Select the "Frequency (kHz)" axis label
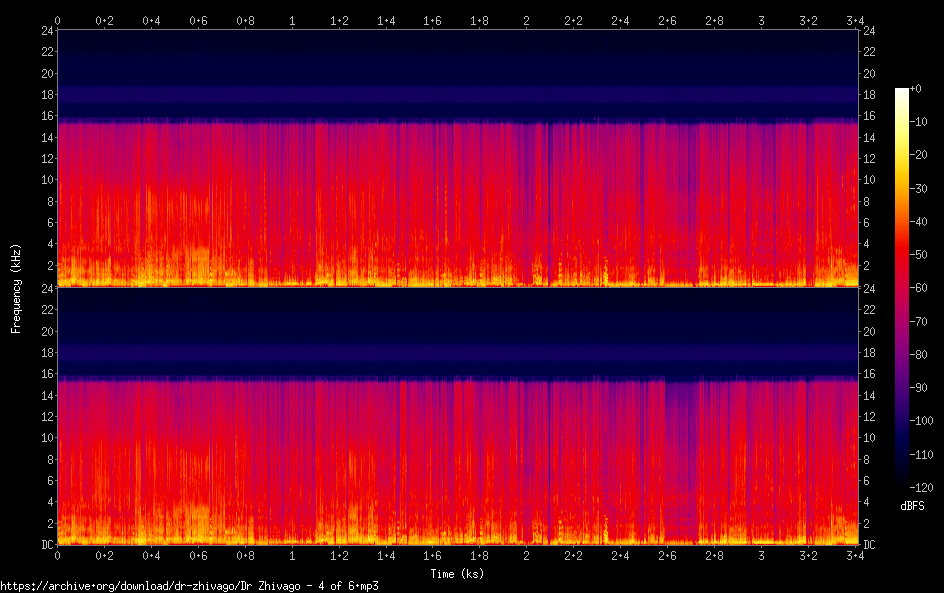944x593 pixels. pos(16,287)
